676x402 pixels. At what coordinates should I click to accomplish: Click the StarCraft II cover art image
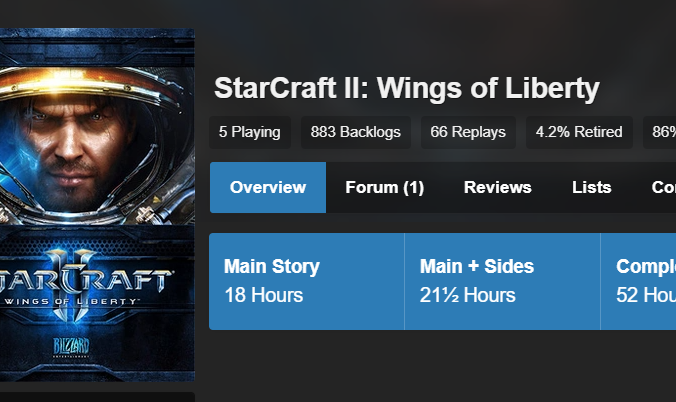point(97,205)
